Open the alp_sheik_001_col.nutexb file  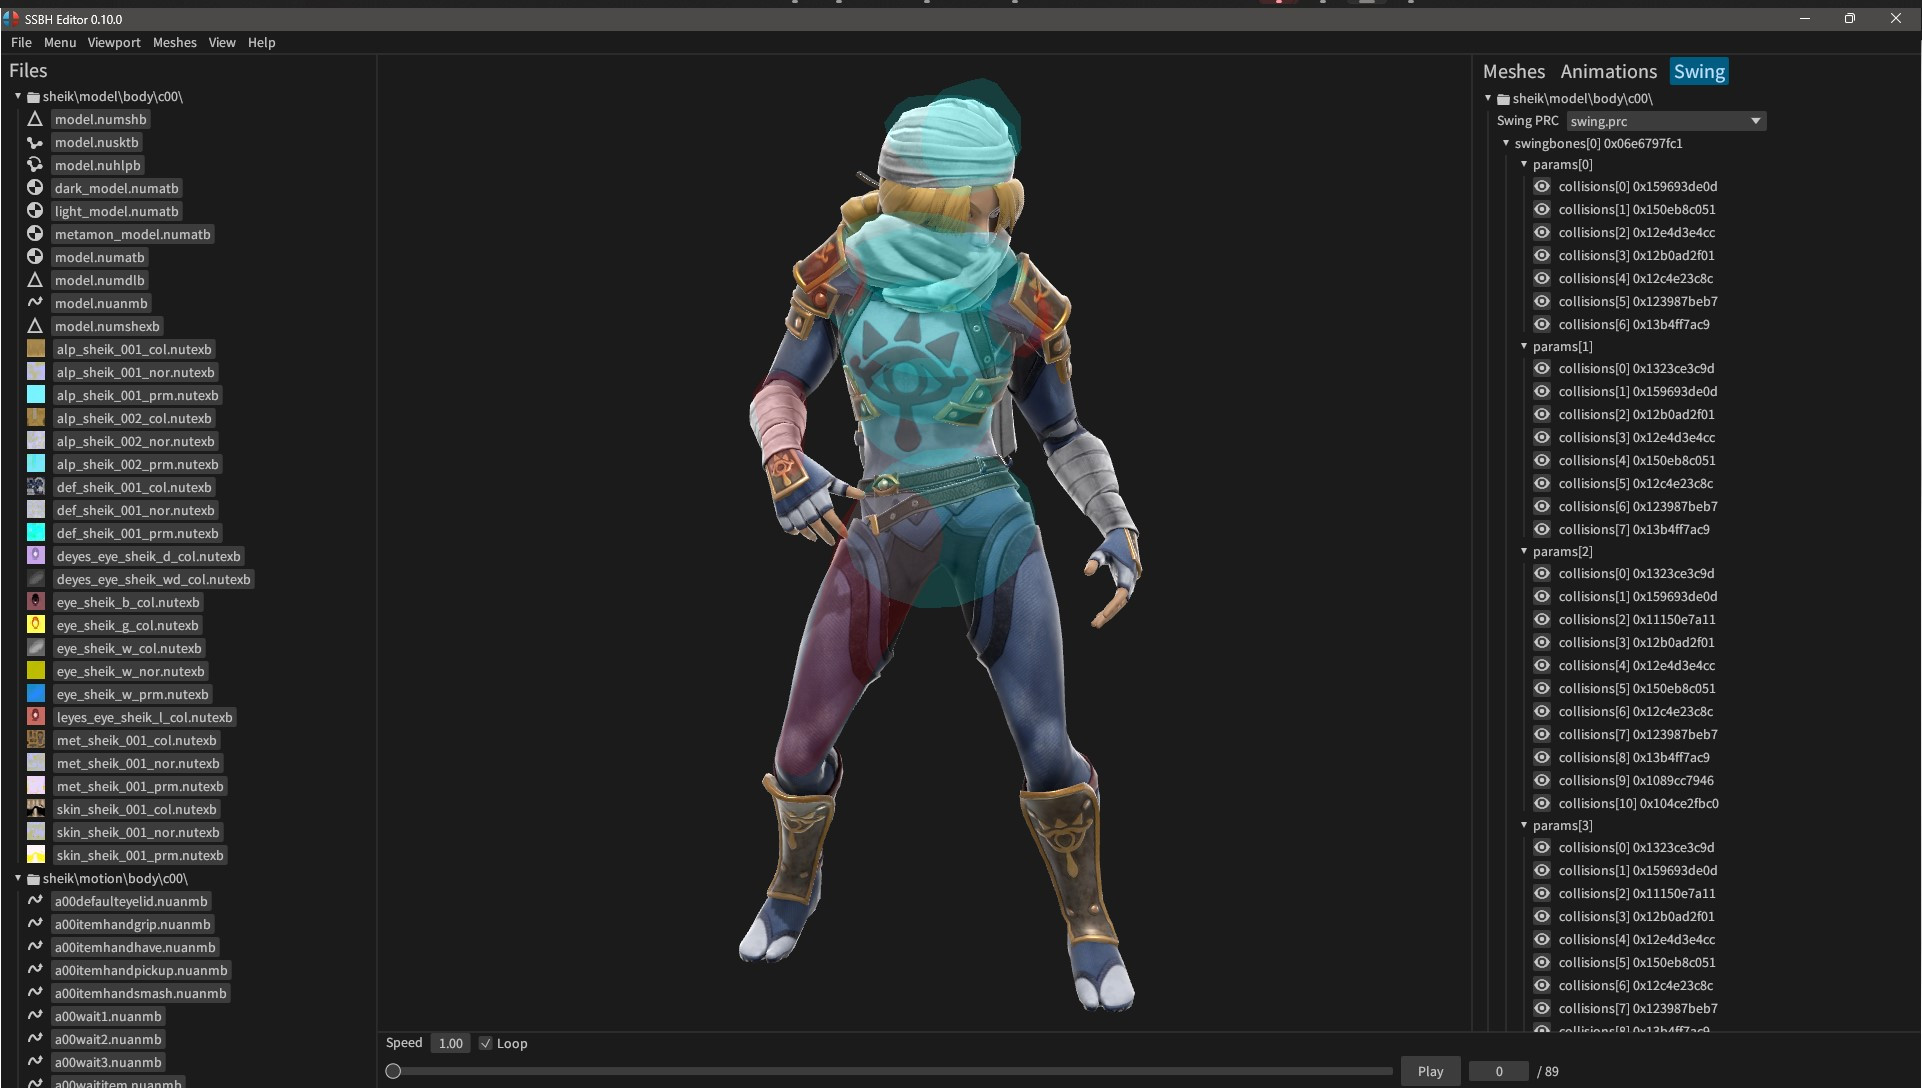[x=134, y=349]
